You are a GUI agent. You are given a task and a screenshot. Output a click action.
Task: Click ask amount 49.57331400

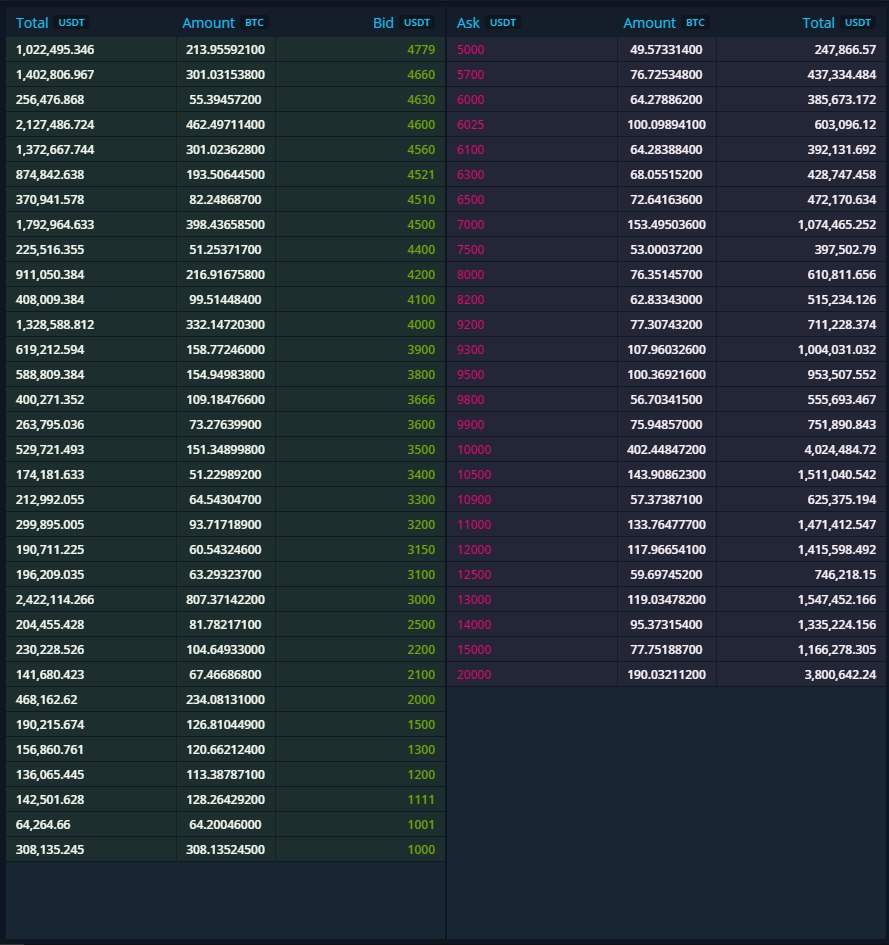click(666, 49)
